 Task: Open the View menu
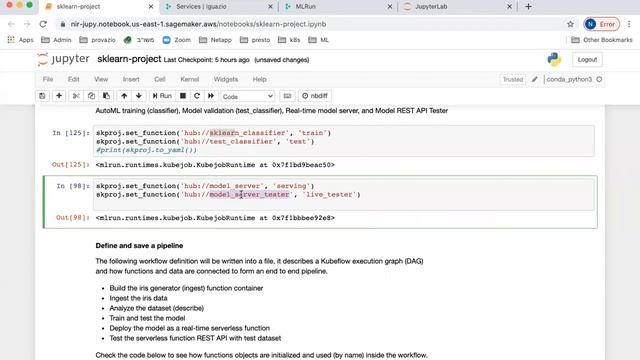(101, 79)
